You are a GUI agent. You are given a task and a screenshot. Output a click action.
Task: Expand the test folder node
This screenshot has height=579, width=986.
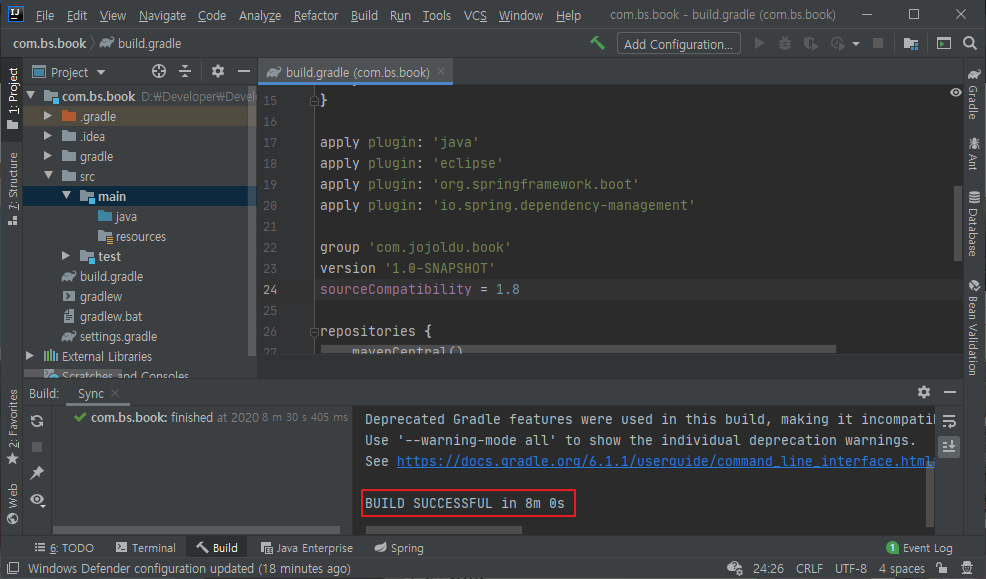(x=64, y=256)
